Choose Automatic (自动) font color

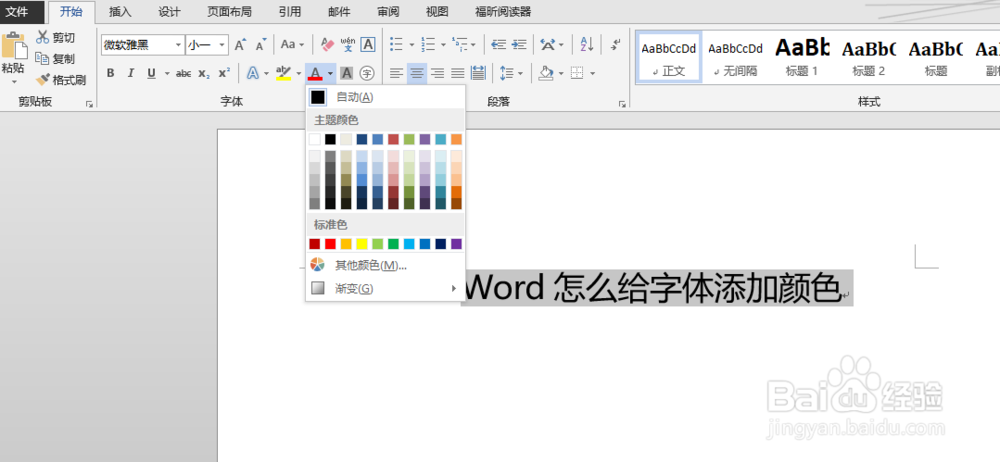pos(385,97)
